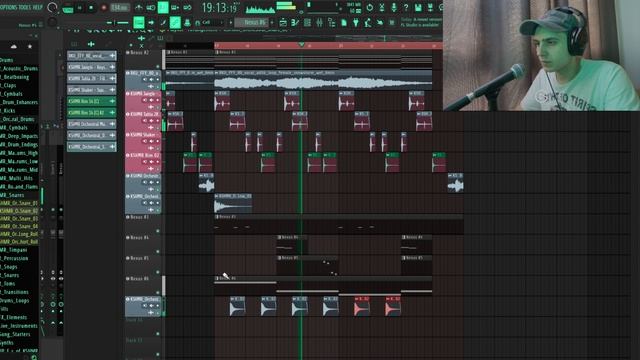Open the OPTIONS menu

(9, 7)
